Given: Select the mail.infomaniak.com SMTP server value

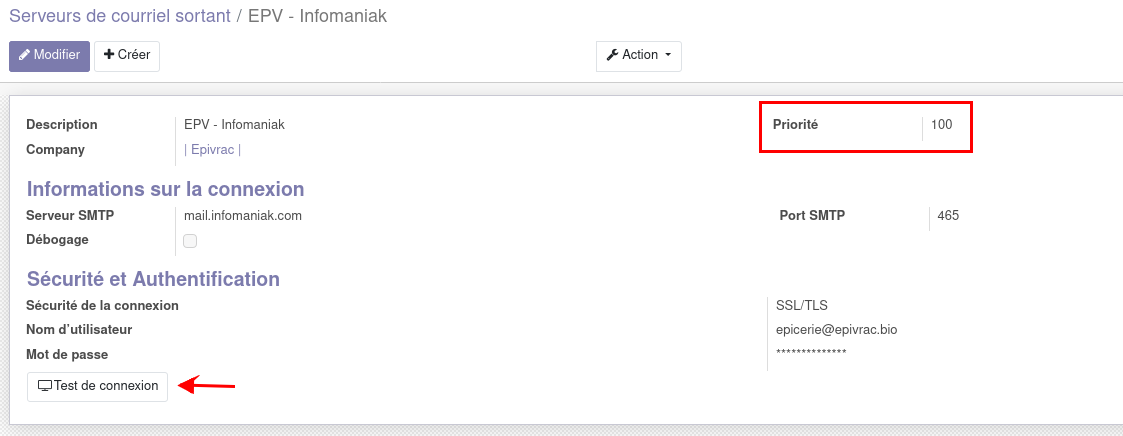Looking at the screenshot, I should [x=243, y=215].
